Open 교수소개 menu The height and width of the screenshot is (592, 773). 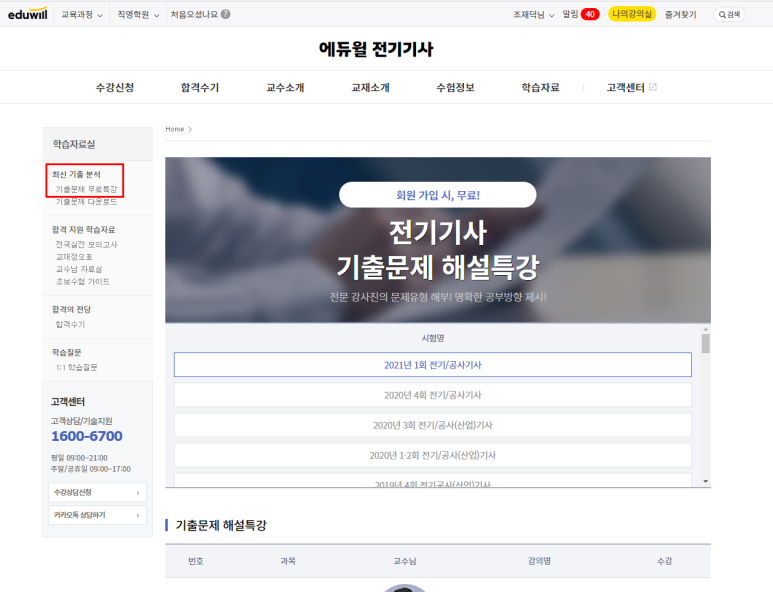[x=285, y=87]
